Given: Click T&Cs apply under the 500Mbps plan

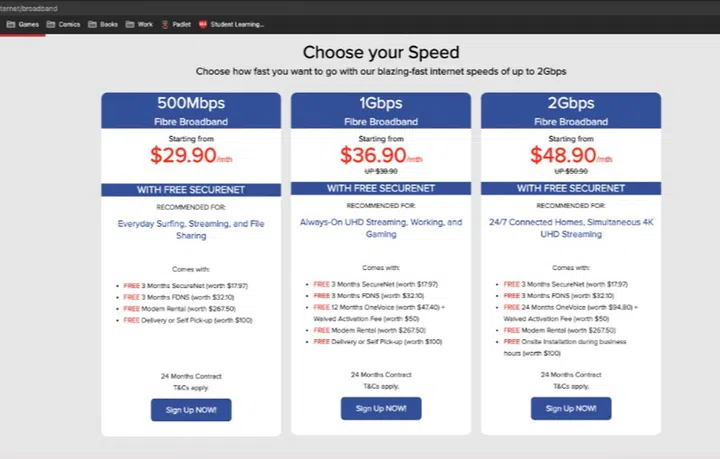Looking at the screenshot, I should coord(191,387).
